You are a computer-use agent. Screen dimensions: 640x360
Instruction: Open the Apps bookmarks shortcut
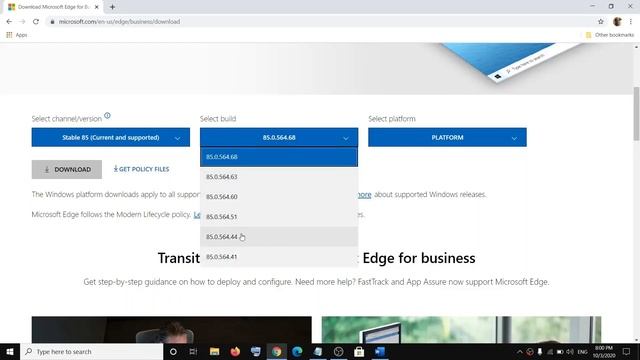(x=17, y=35)
